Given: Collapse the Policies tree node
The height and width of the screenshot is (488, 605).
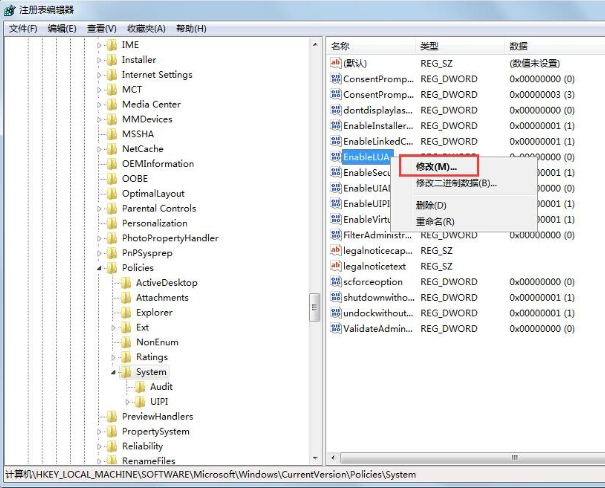Looking at the screenshot, I should pos(99,268).
